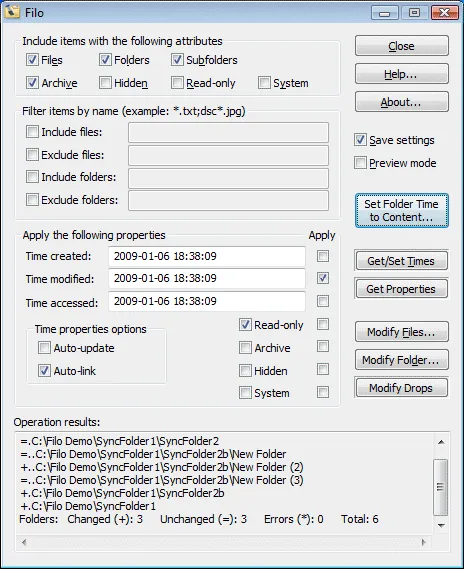The width and height of the screenshot is (464, 569).
Task: Toggle the Archive checkbox in include attributes
Action: 32,83
